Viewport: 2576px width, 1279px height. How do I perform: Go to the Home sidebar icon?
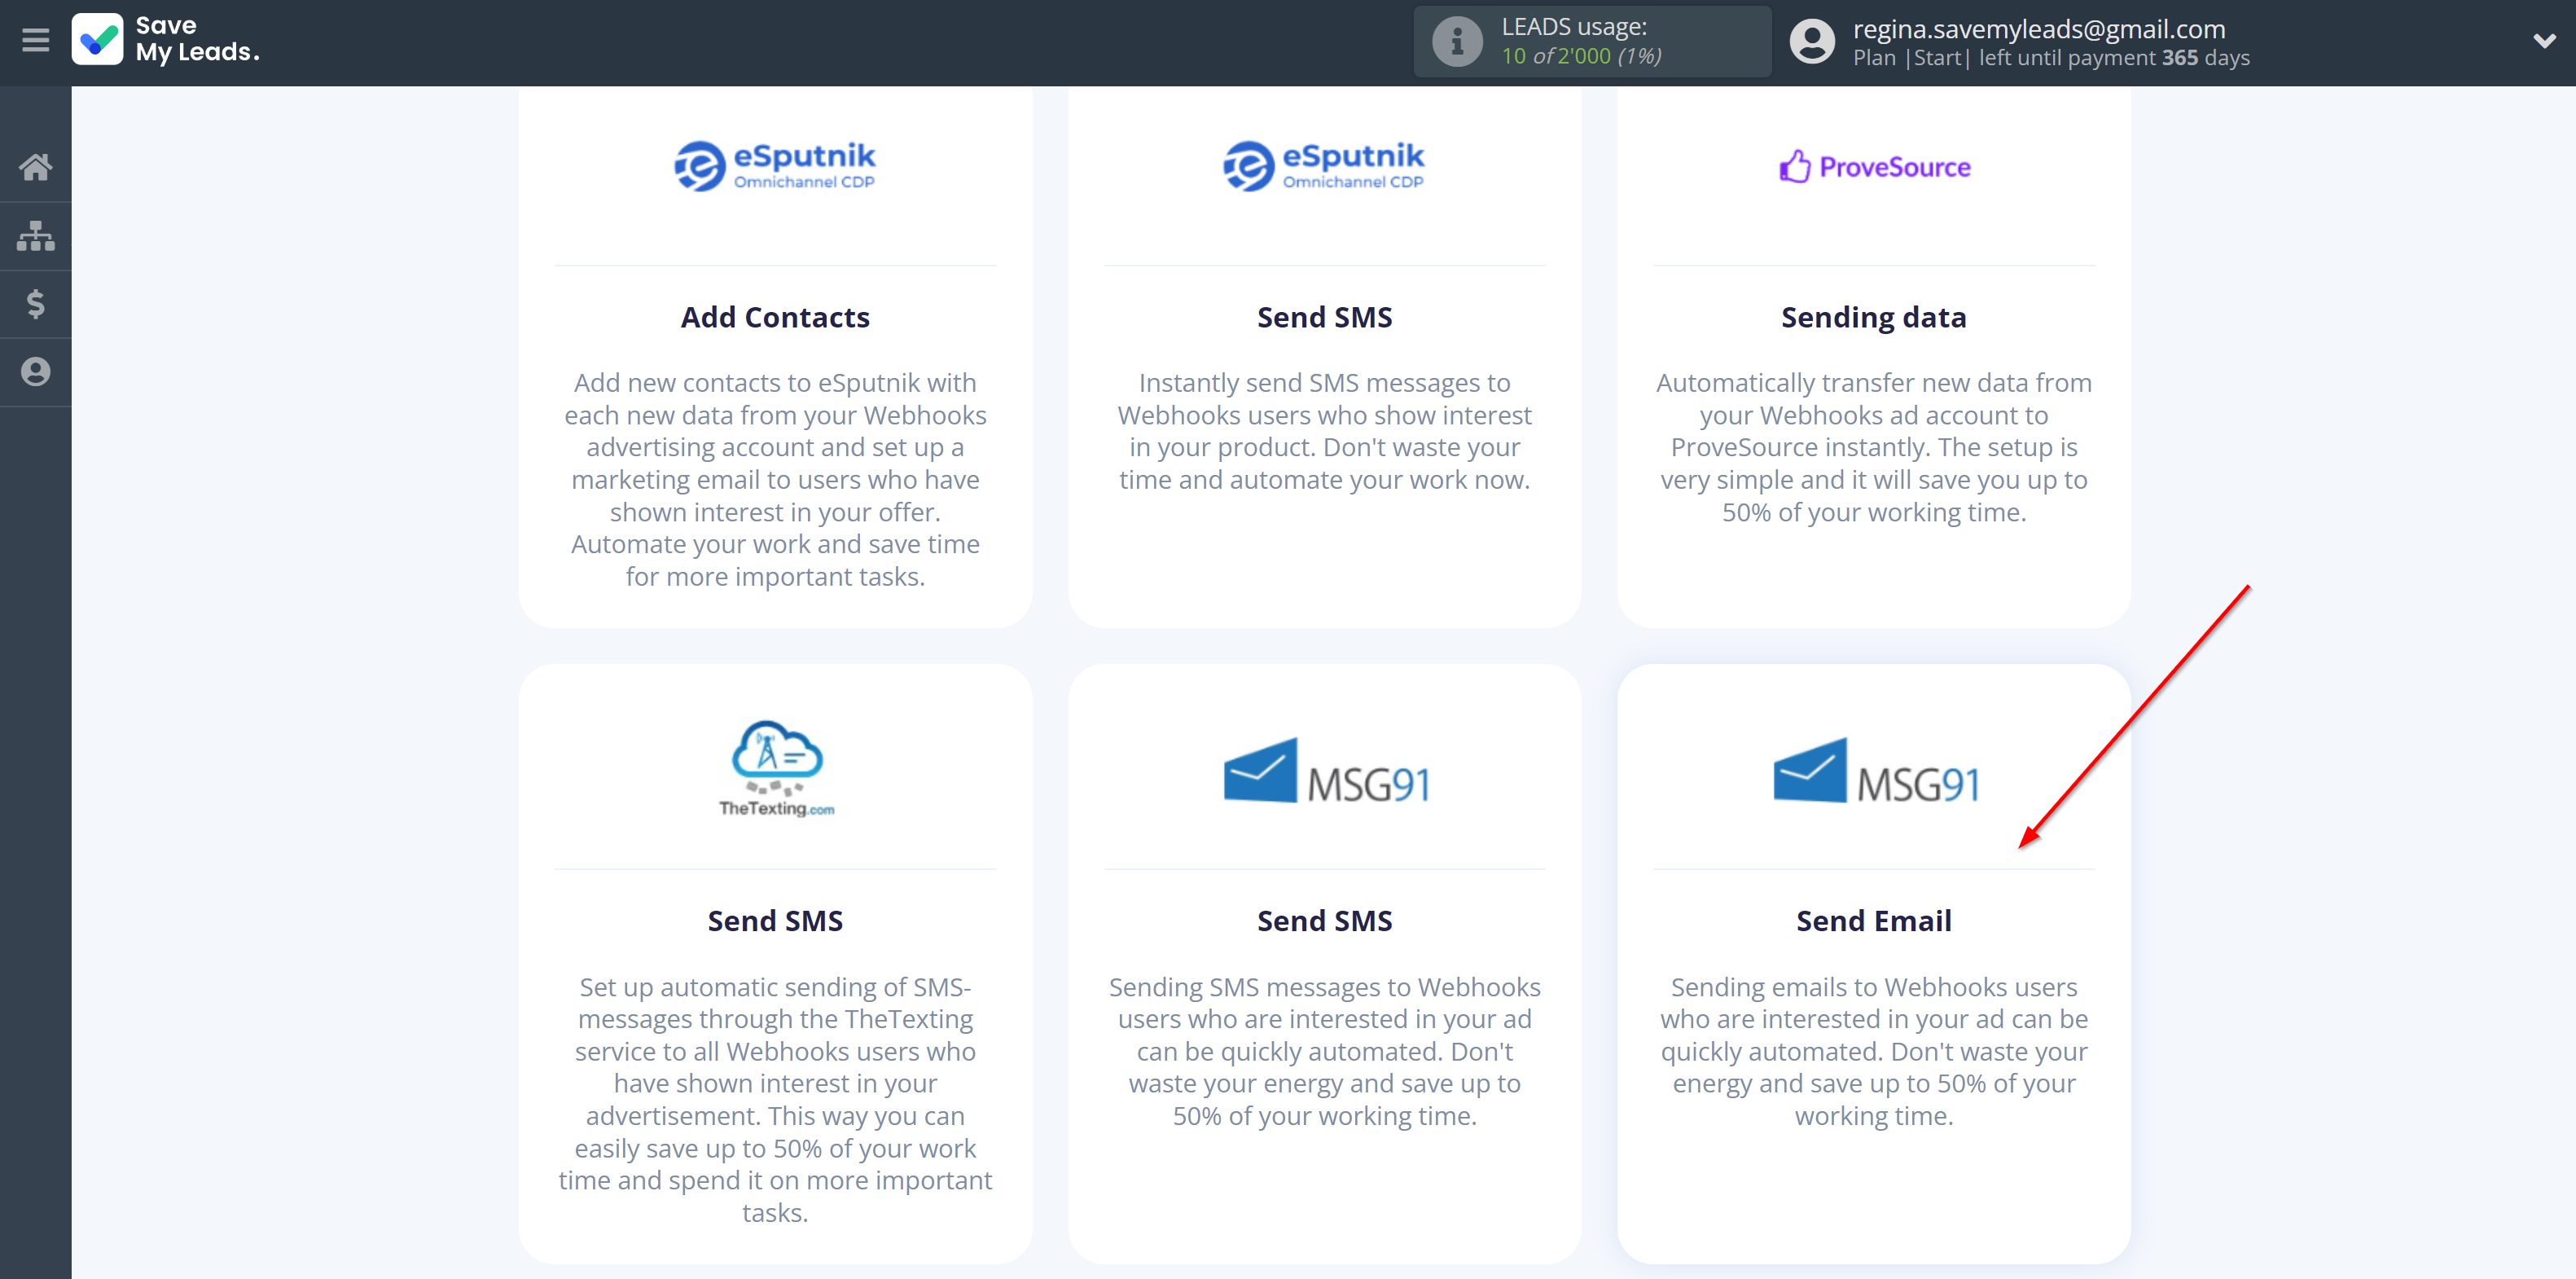pos(35,167)
